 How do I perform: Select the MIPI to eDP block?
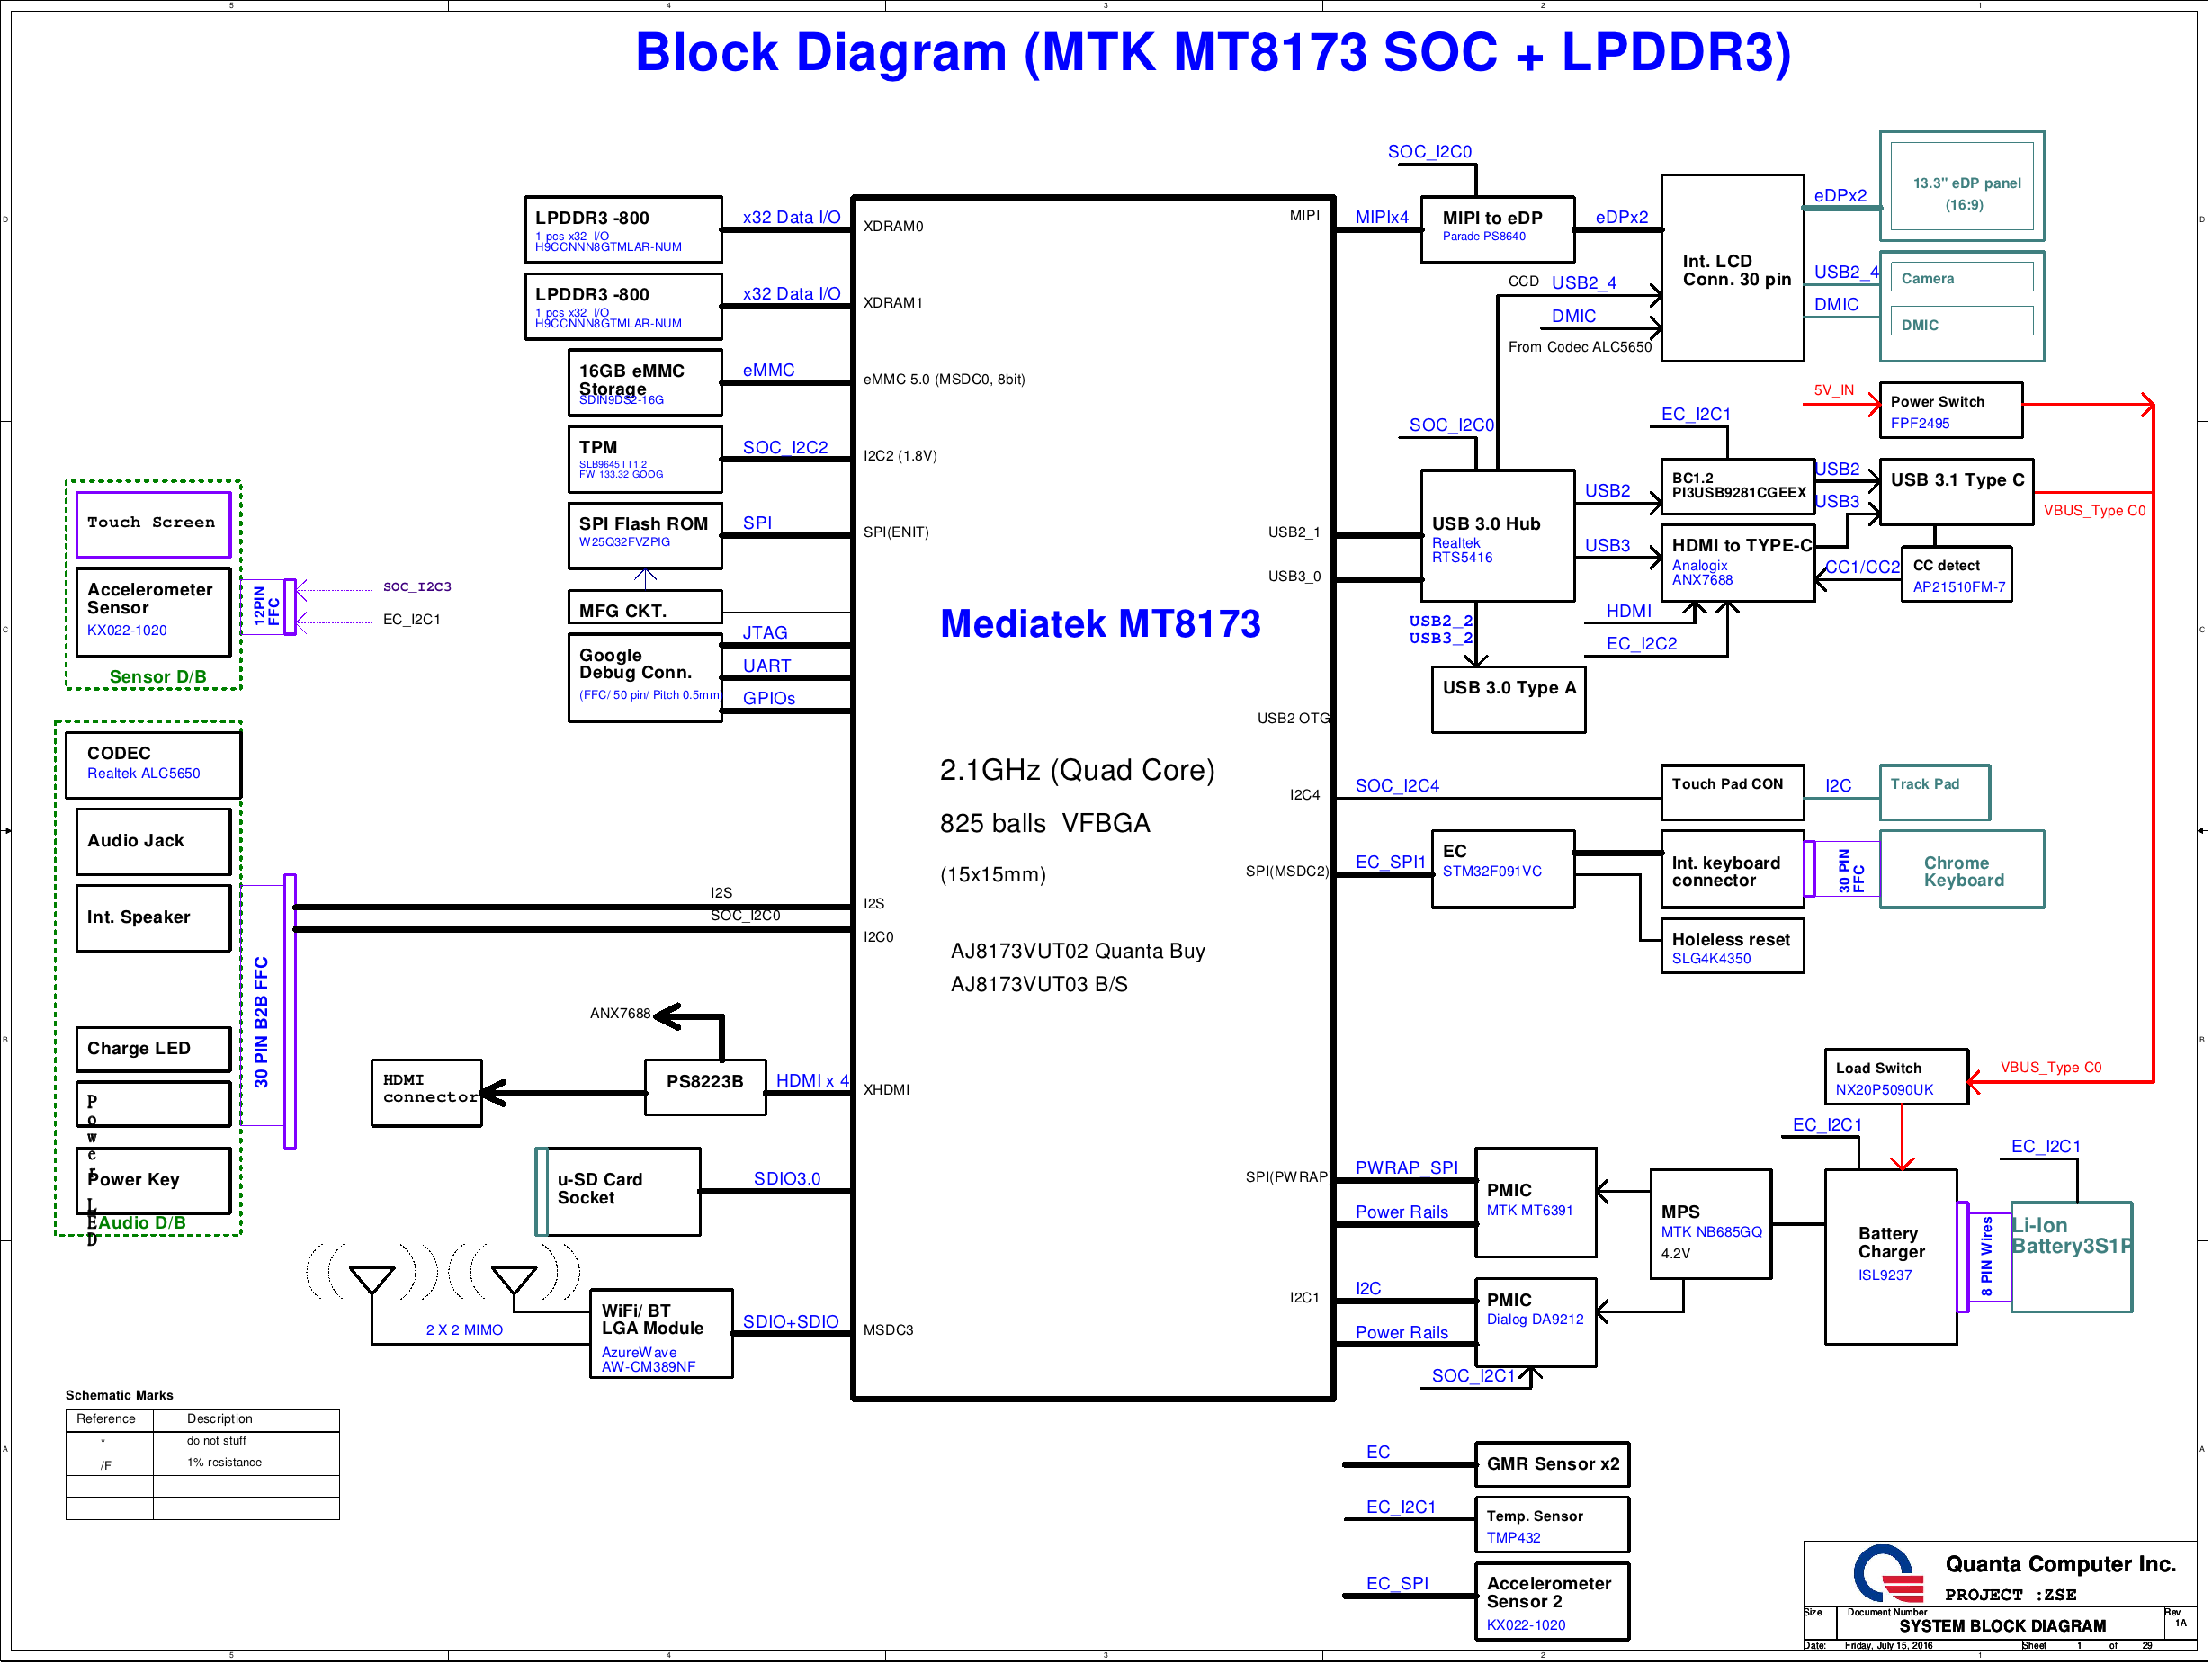click(x=1497, y=229)
